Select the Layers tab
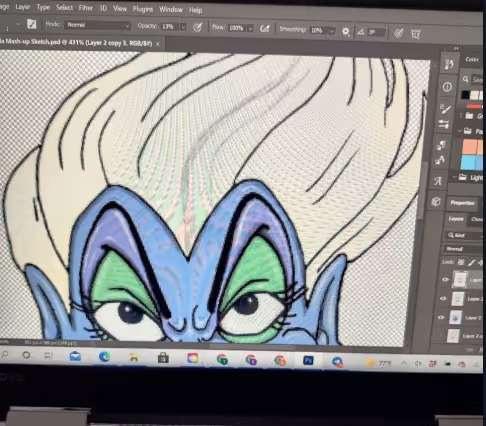 pyautogui.click(x=456, y=219)
